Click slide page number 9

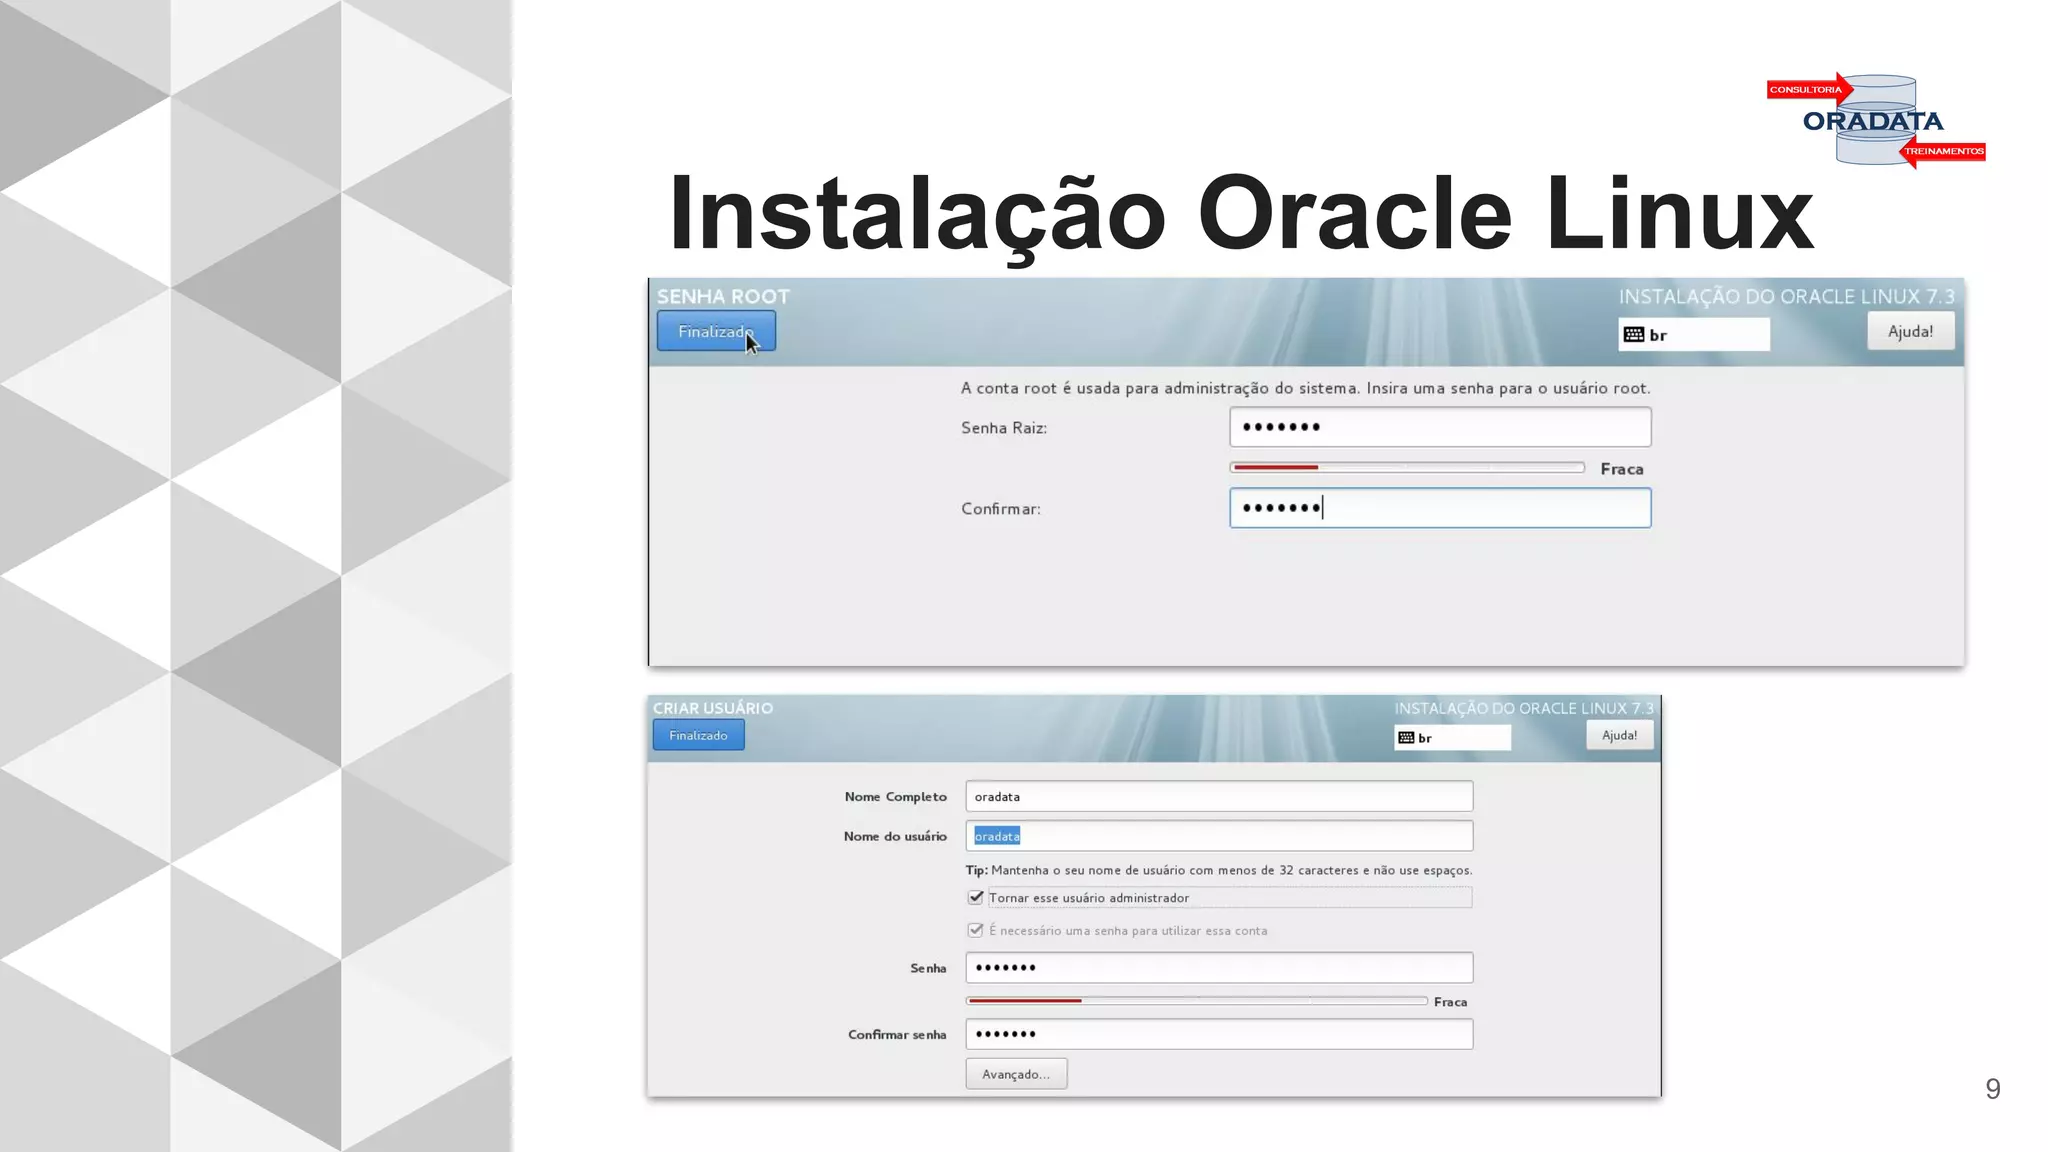[1993, 1089]
